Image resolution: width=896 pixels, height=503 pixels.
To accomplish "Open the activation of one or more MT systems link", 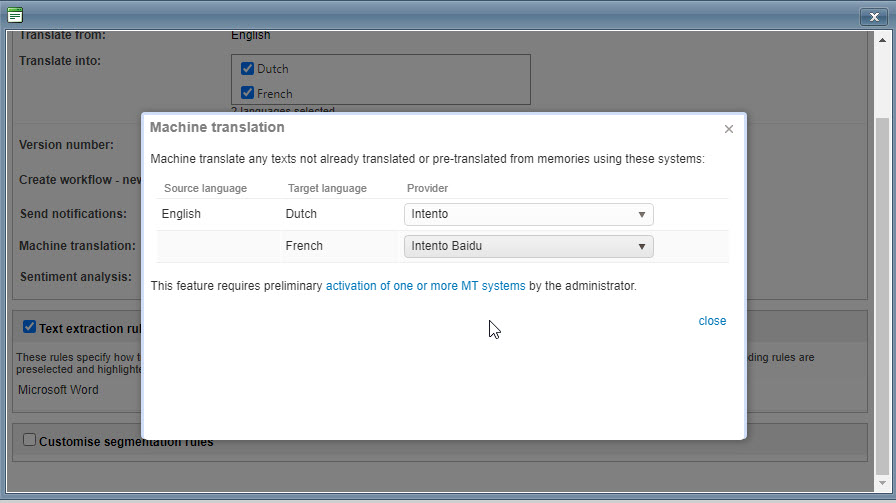I will (x=425, y=286).
